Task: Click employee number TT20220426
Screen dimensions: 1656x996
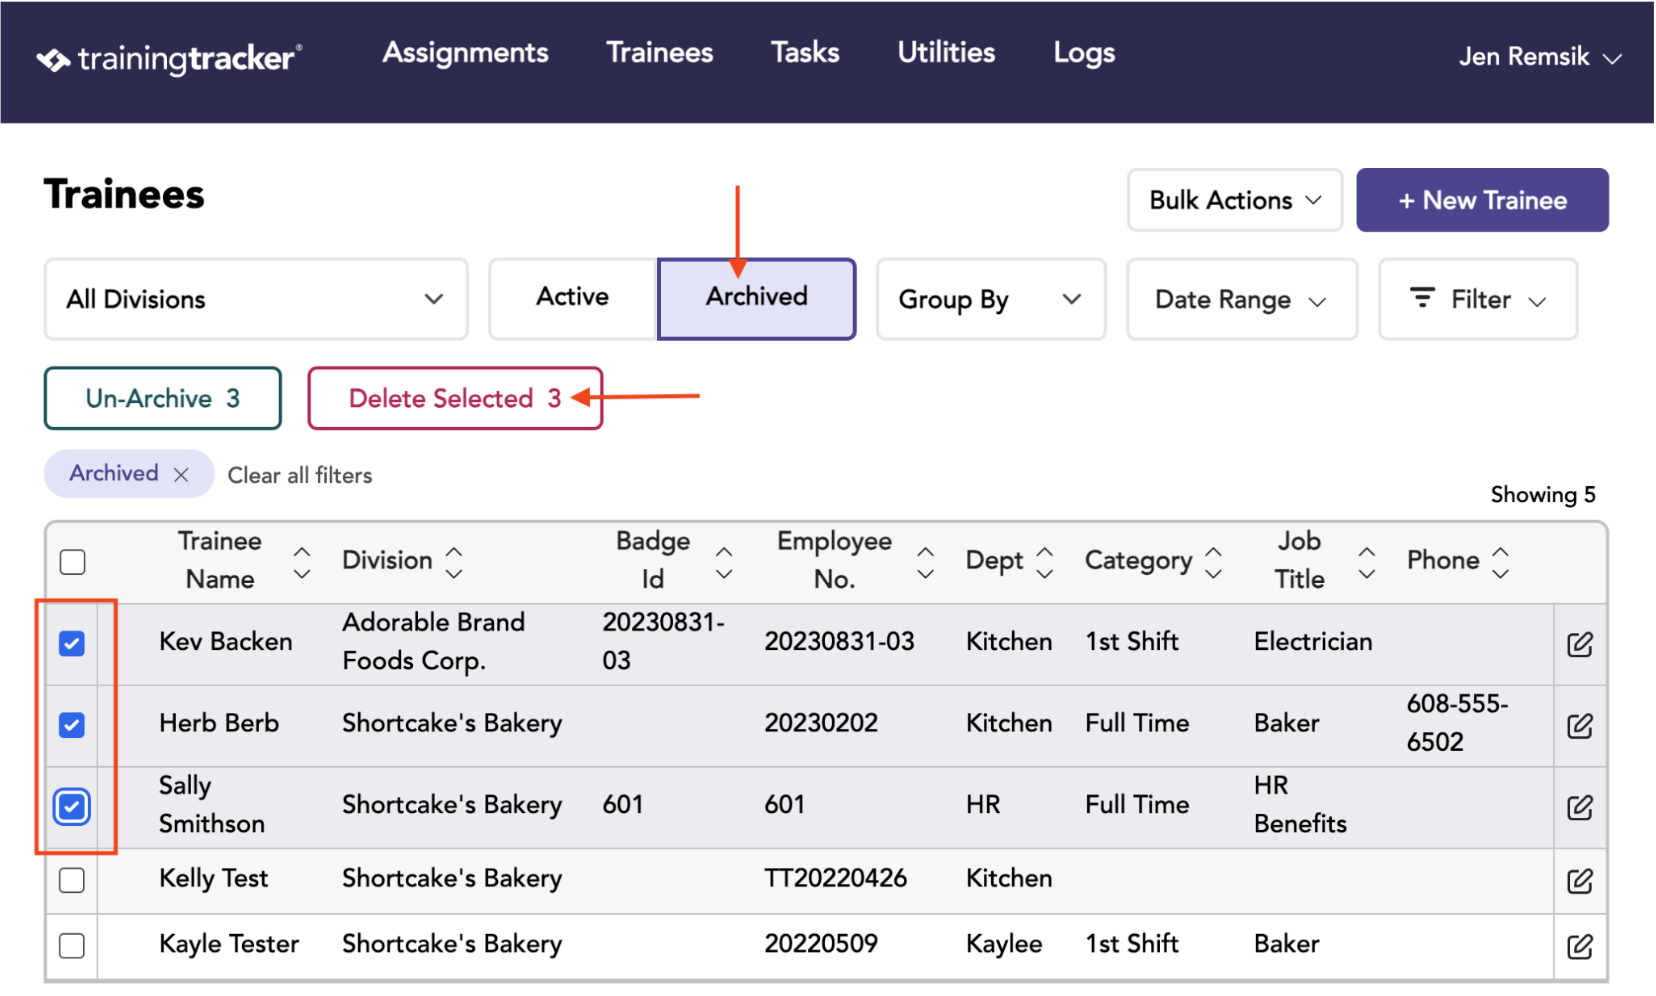Action: pos(836,878)
